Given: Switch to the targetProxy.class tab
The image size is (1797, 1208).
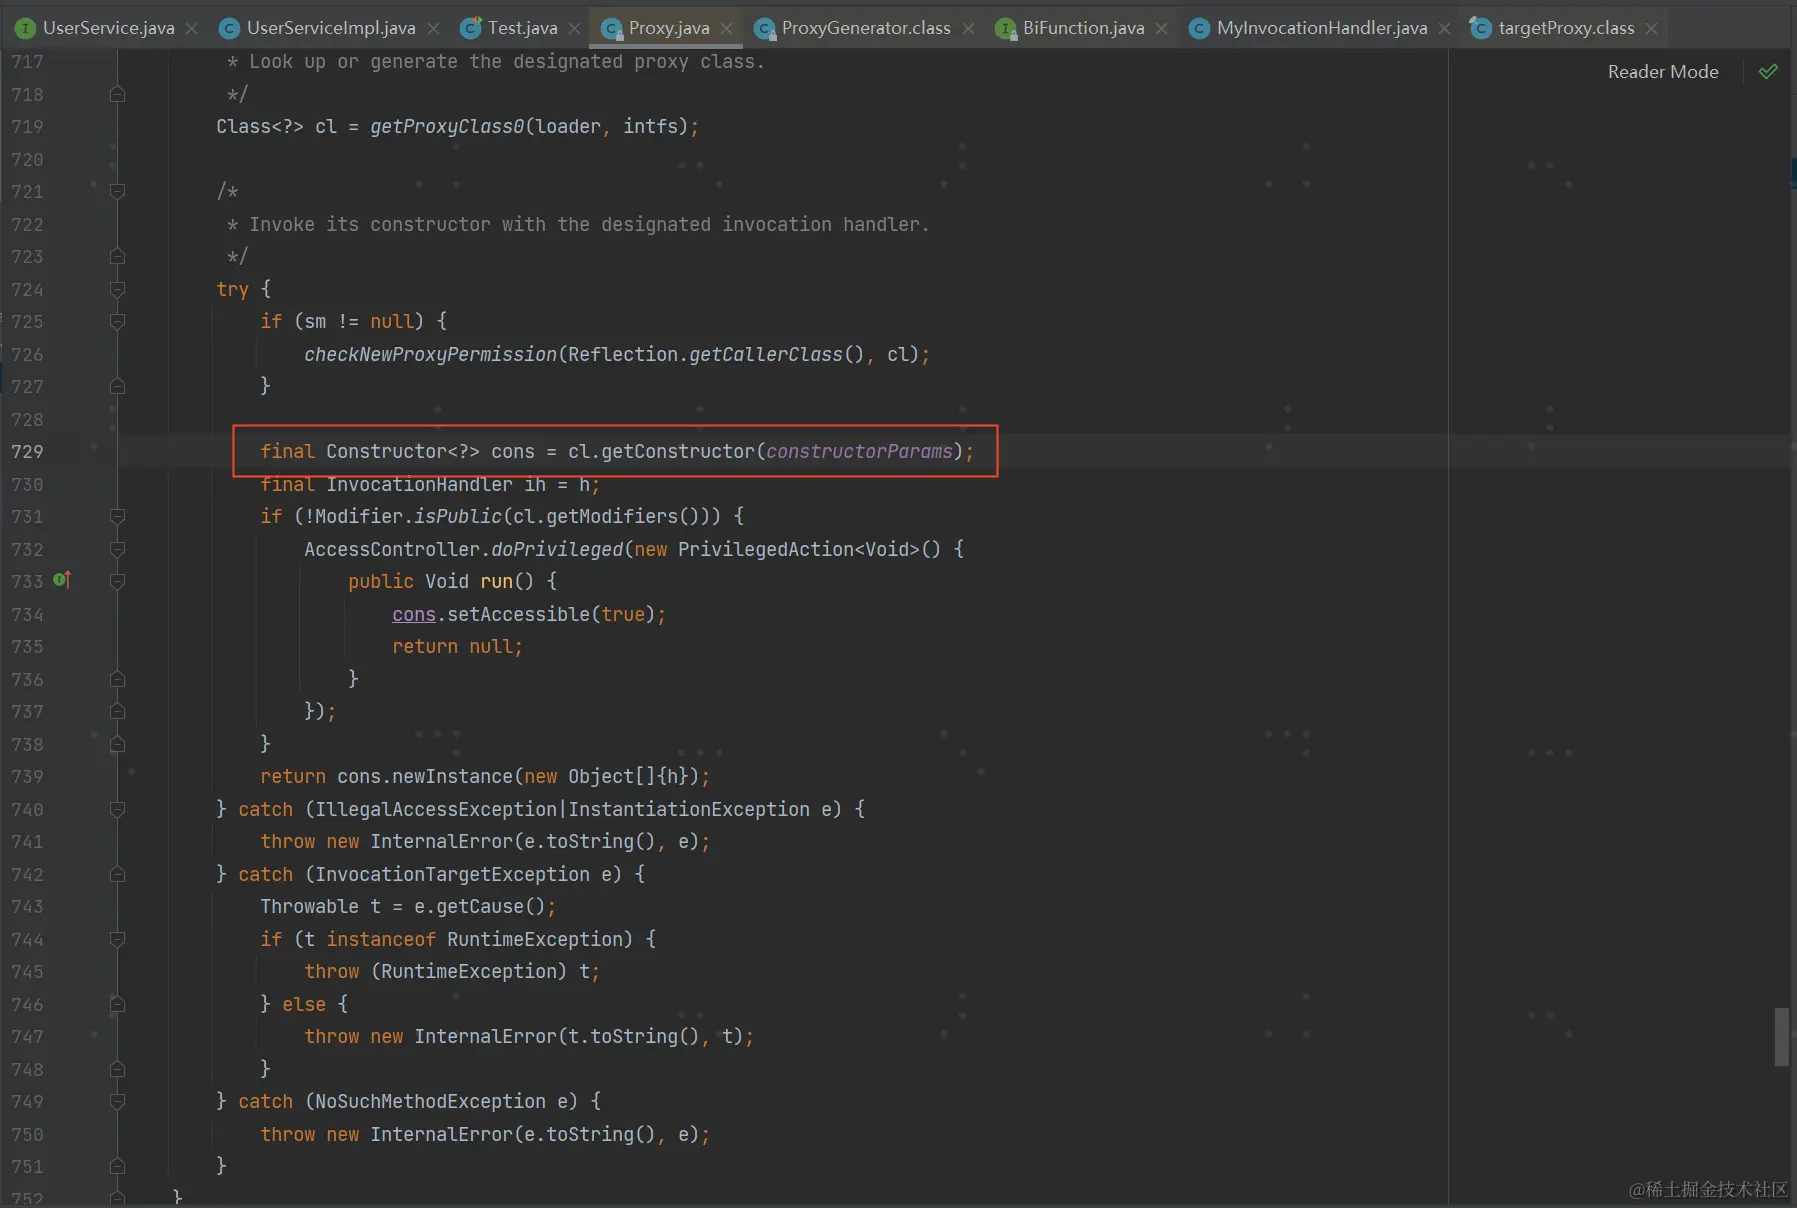Looking at the screenshot, I should tap(1565, 28).
